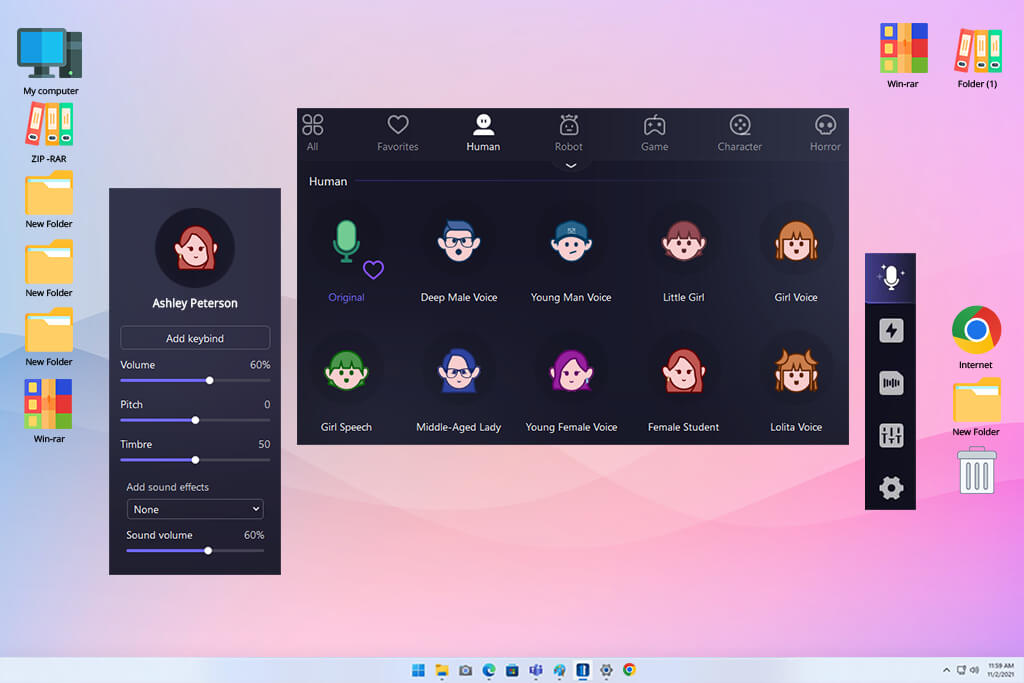Image resolution: width=1024 pixels, height=683 pixels.
Task: Open File Explorer from taskbar
Action: pos(441,670)
